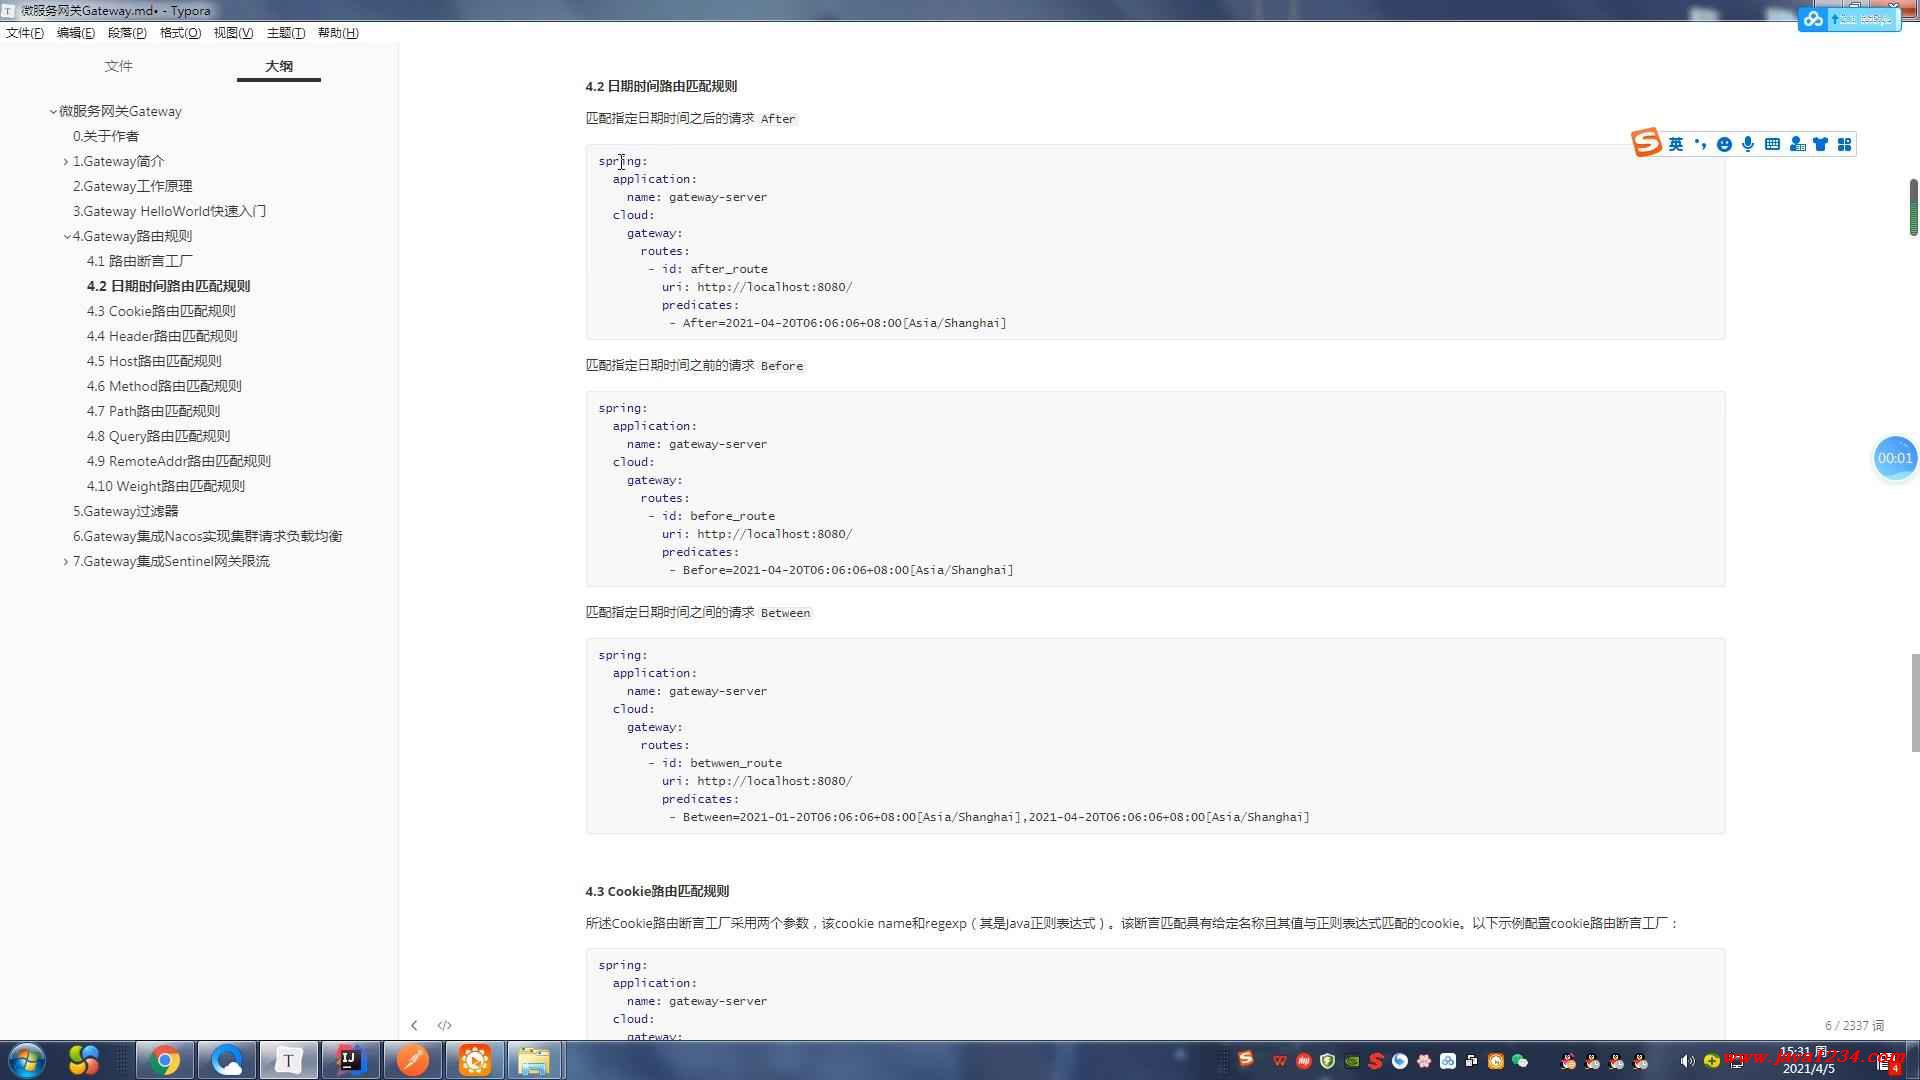Screen dimensions: 1920x1080
Task: Go to 0.关于作者 in outline
Action: [106, 136]
